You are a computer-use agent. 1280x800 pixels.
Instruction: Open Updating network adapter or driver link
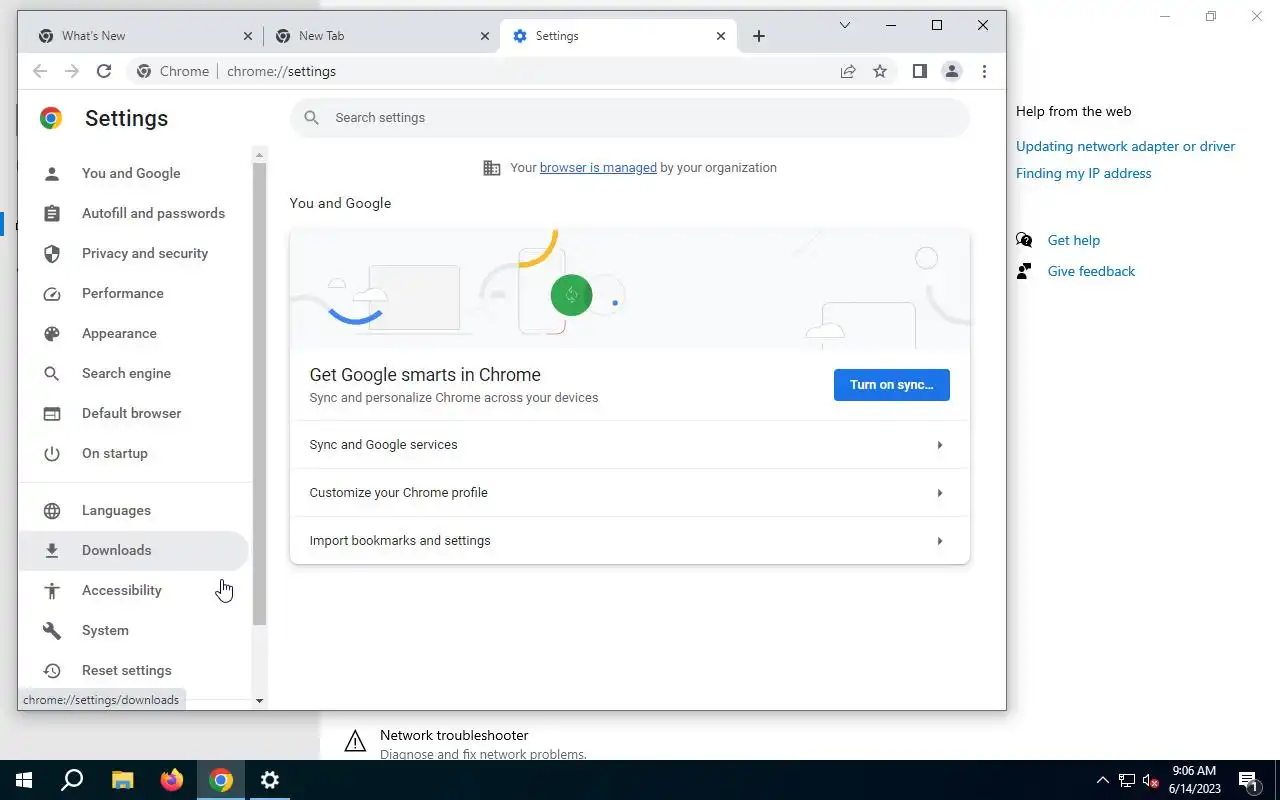1125,146
